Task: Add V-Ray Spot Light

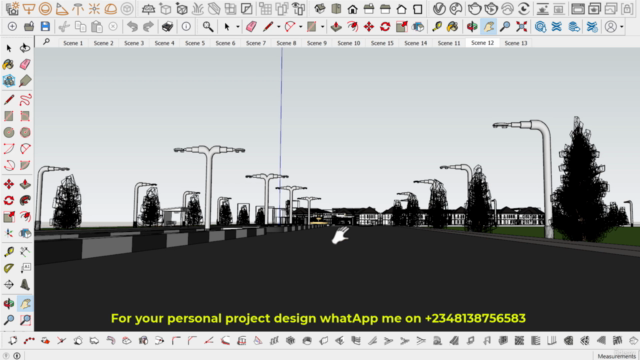Action: click(62, 9)
